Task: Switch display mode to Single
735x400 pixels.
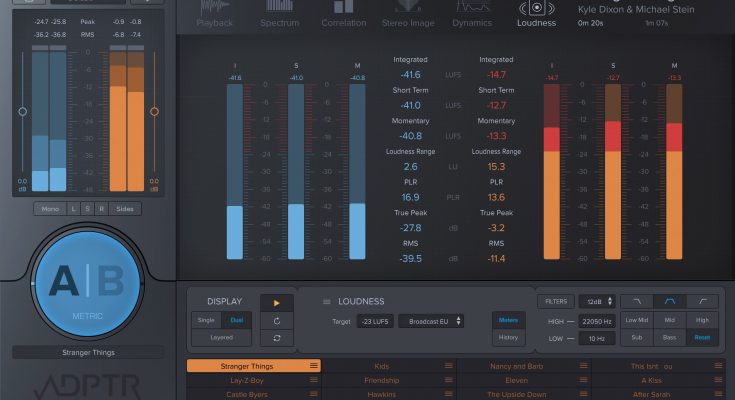Action: pyautogui.click(x=206, y=320)
